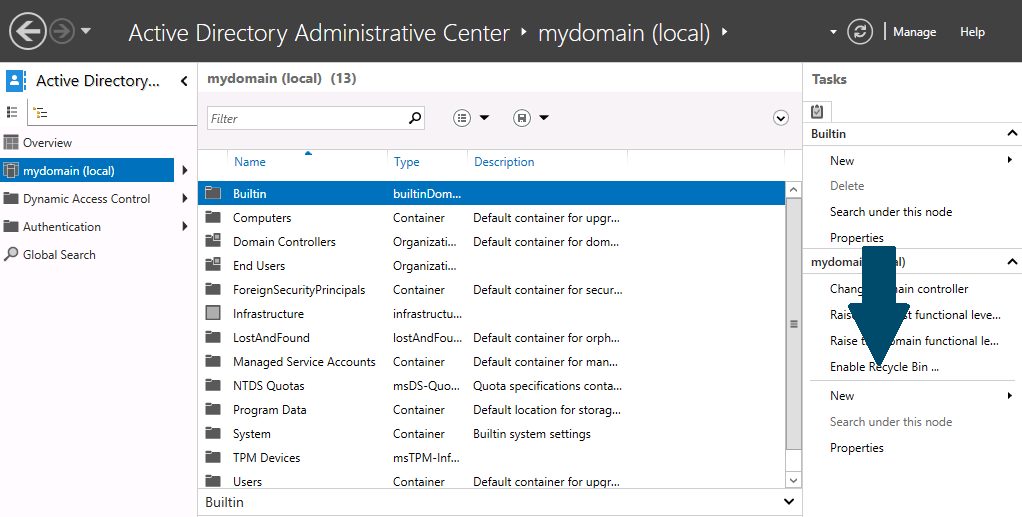This screenshot has height=517, width=1022.
Task: Open the Manage menu
Action: [914, 32]
